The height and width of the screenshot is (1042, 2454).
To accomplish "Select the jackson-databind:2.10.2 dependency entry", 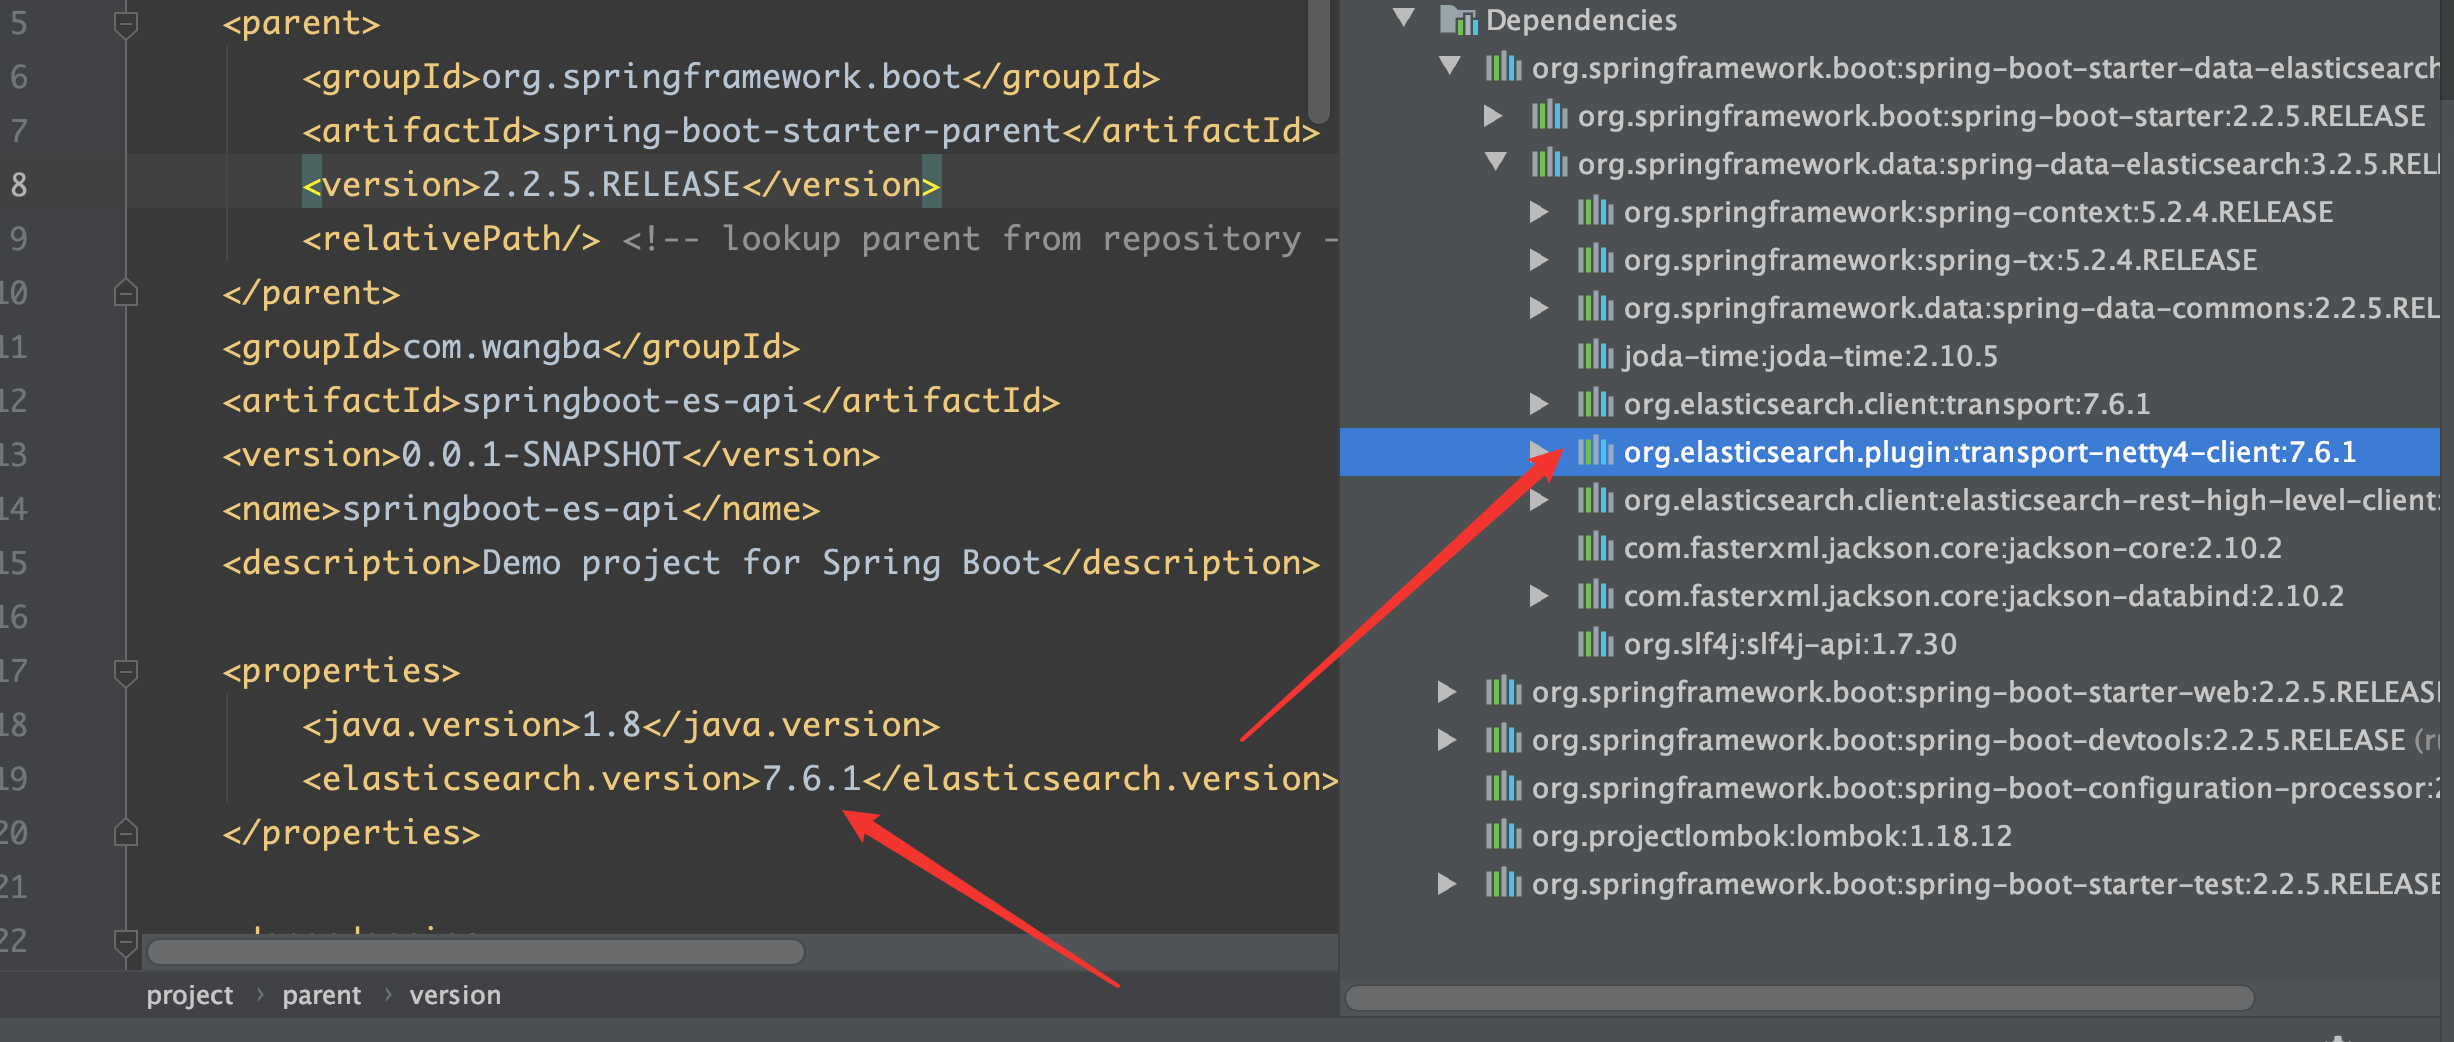I will [1982, 596].
